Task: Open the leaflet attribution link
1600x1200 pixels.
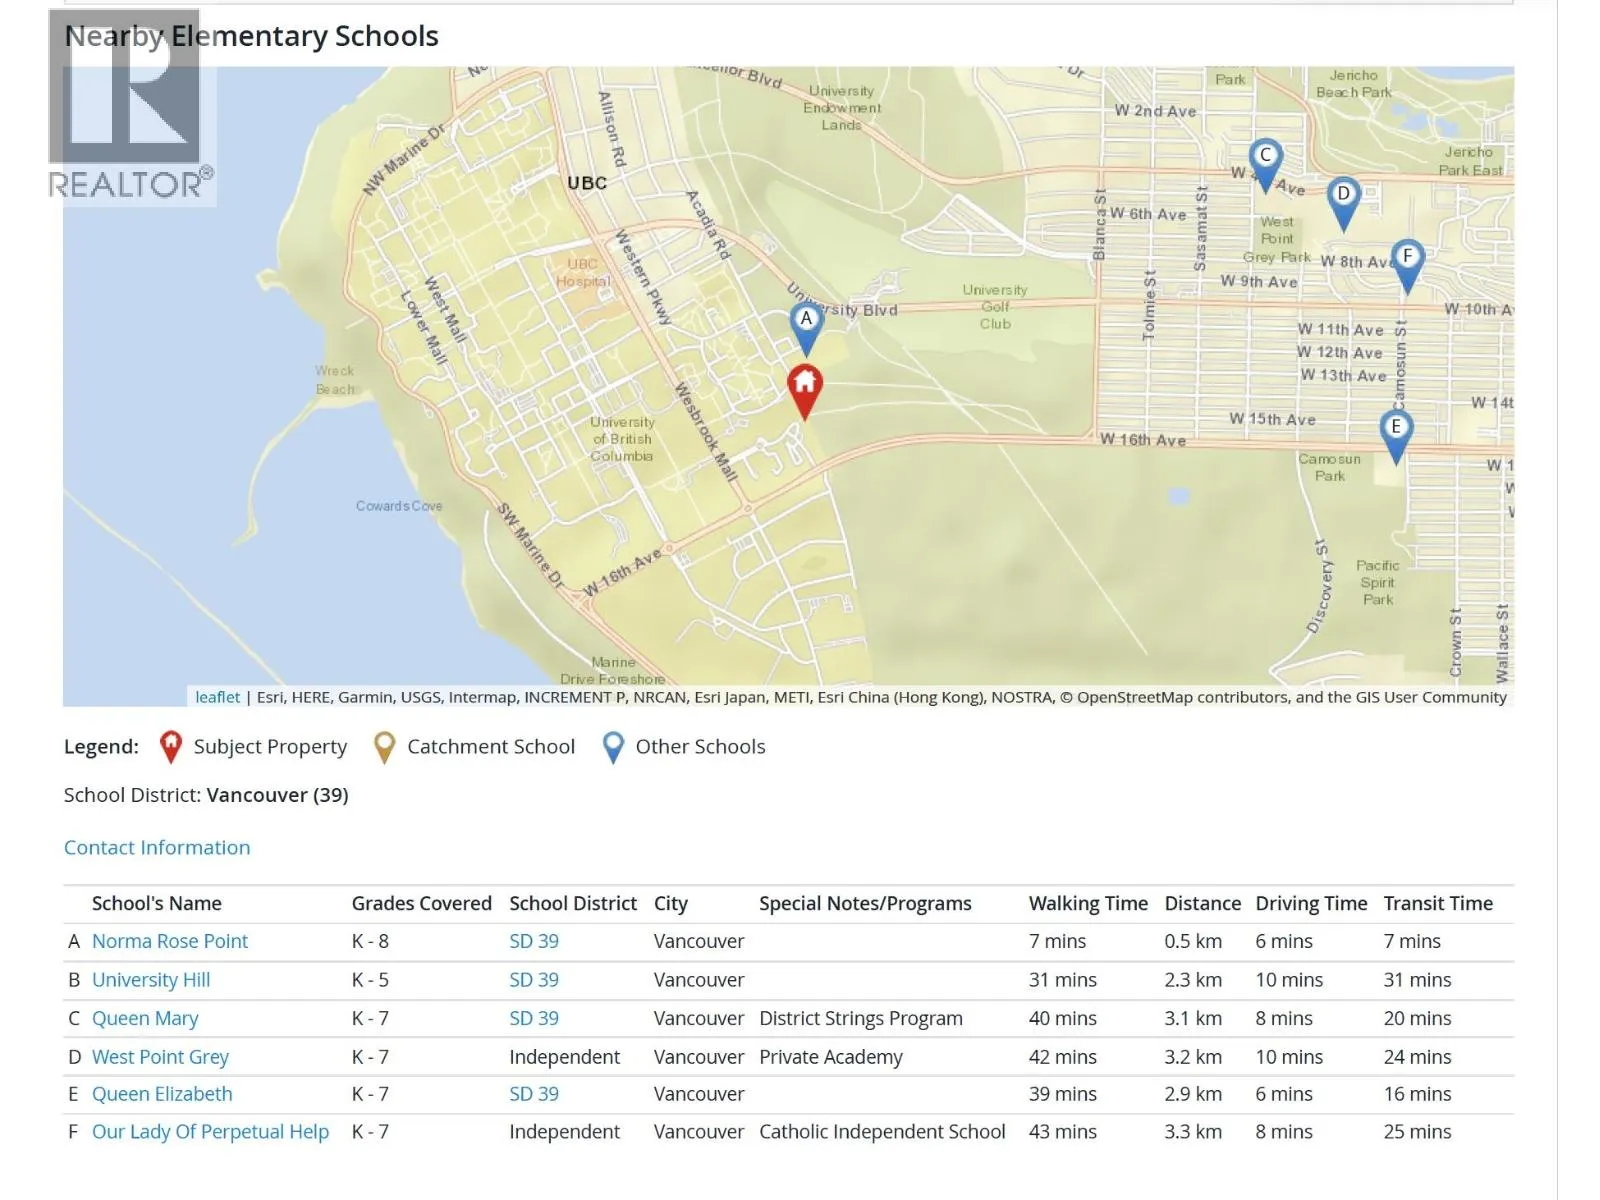Action: tap(217, 697)
